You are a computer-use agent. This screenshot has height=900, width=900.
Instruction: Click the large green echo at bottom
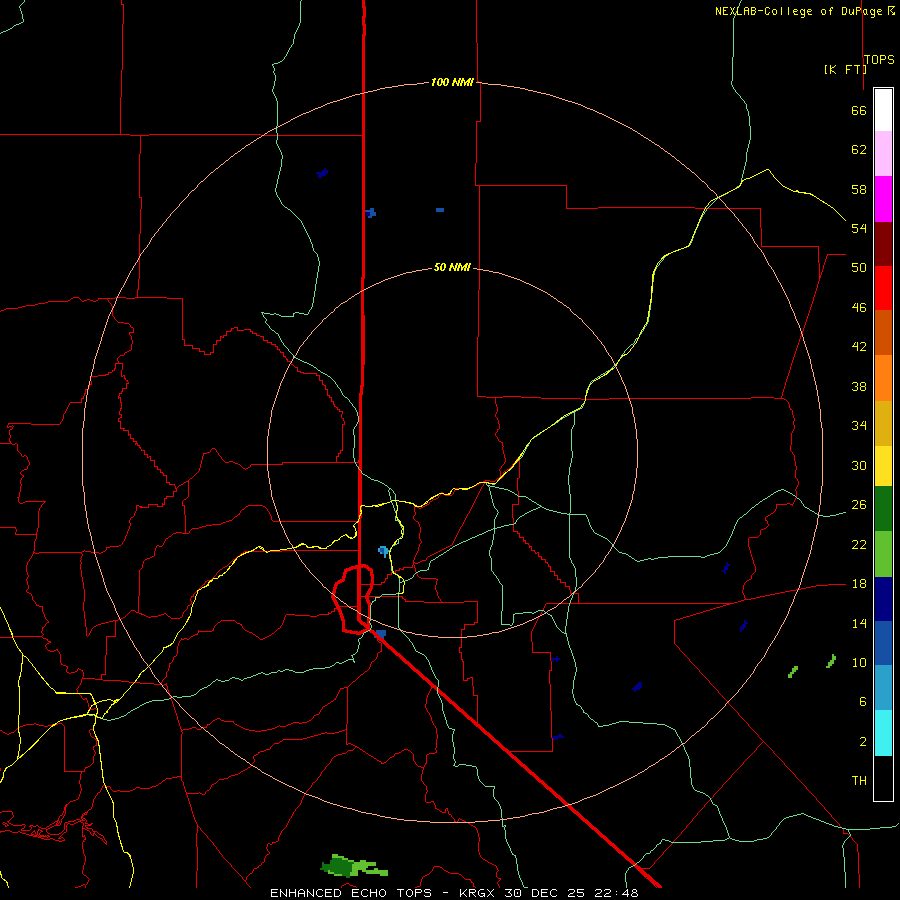click(354, 866)
